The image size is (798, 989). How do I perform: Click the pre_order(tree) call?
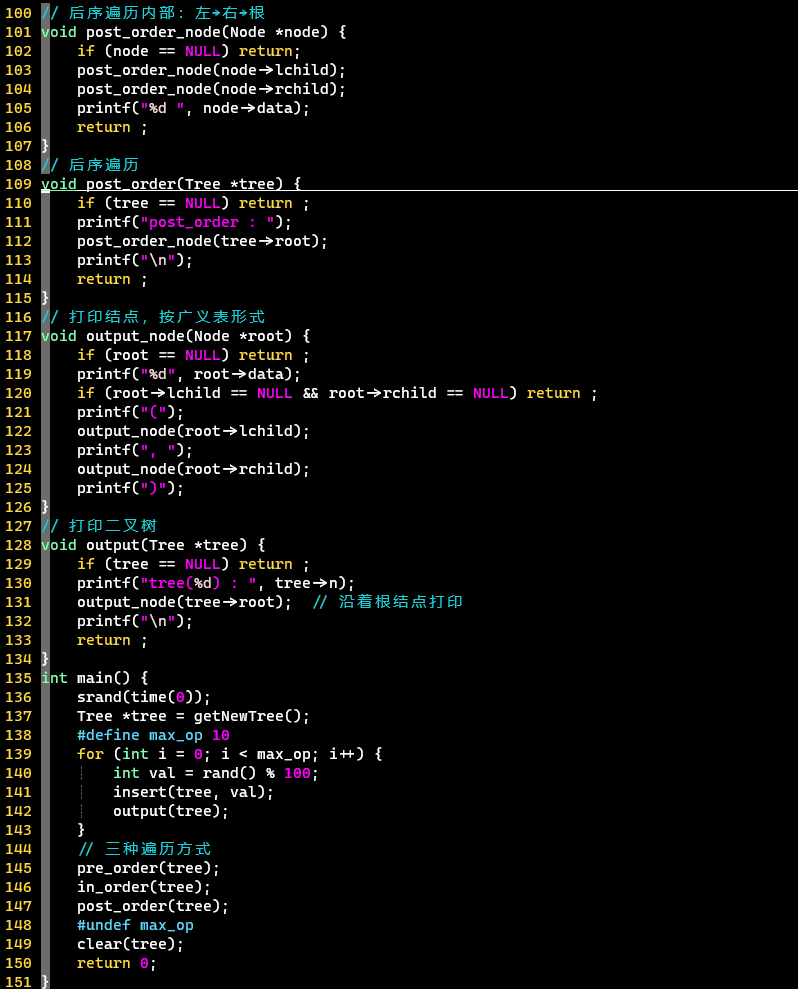[x=148, y=868]
